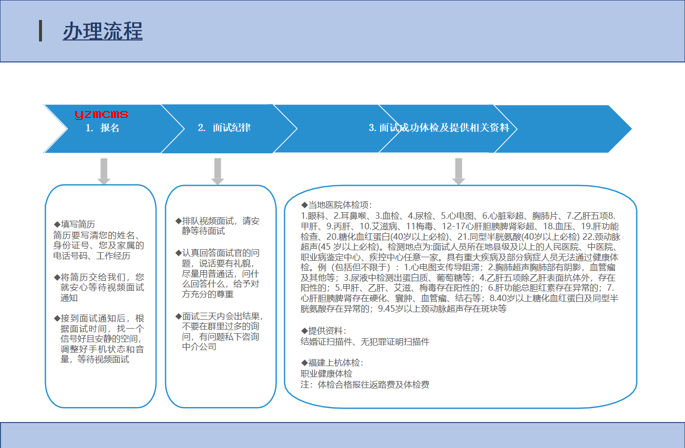Select the '2. 面试/纪律' chevron step
The width and height of the screenshot is (685, 448).
click(224, 128)
